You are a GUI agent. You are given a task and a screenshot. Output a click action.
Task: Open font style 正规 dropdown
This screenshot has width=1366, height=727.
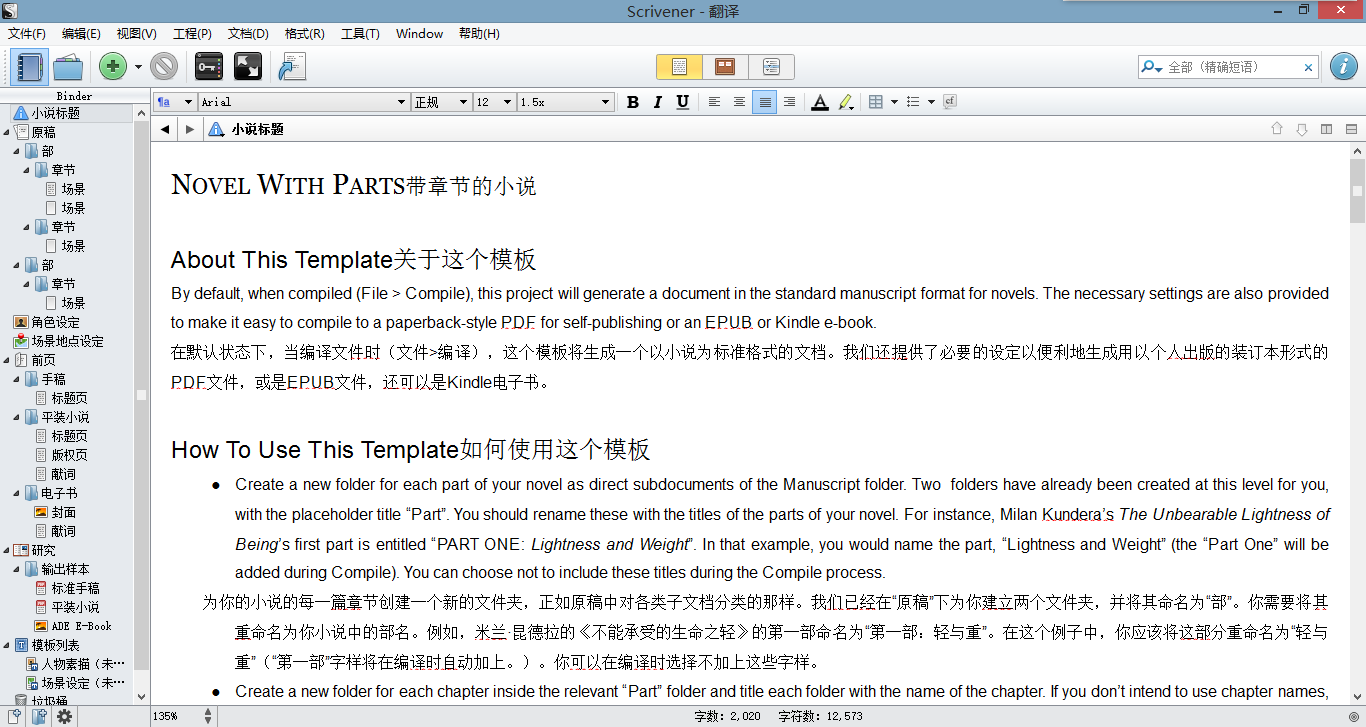[x=441, y=102]
